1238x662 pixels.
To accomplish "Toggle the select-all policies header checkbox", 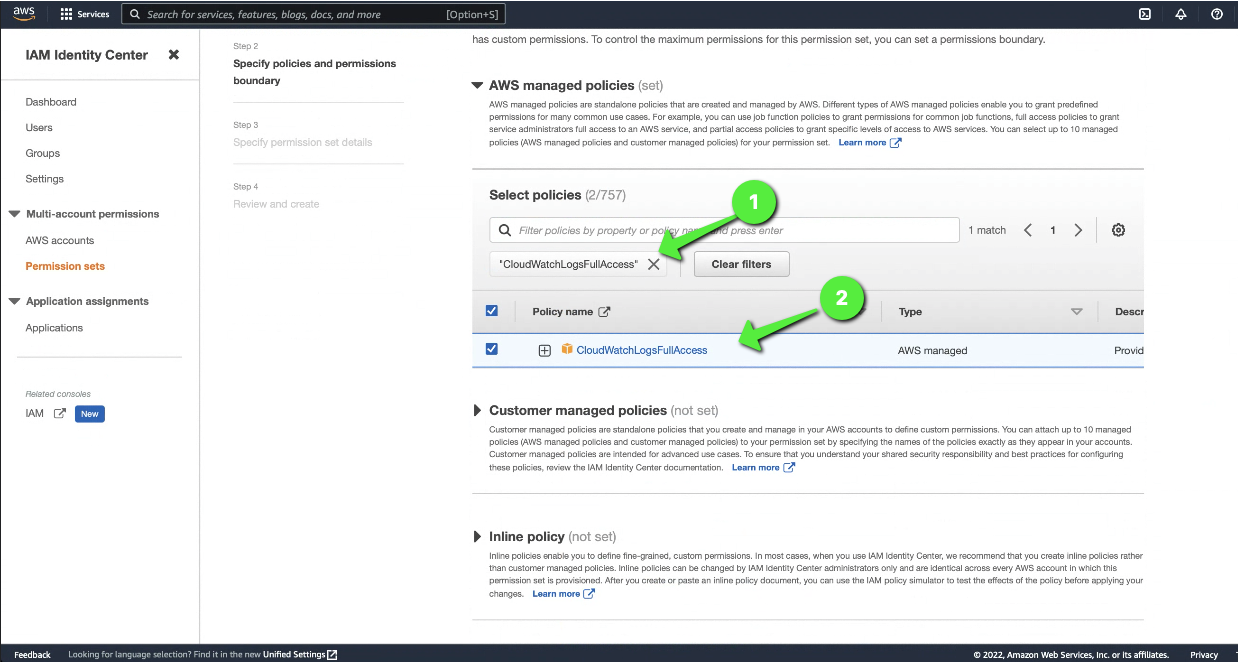I will (x=491, y=311).
